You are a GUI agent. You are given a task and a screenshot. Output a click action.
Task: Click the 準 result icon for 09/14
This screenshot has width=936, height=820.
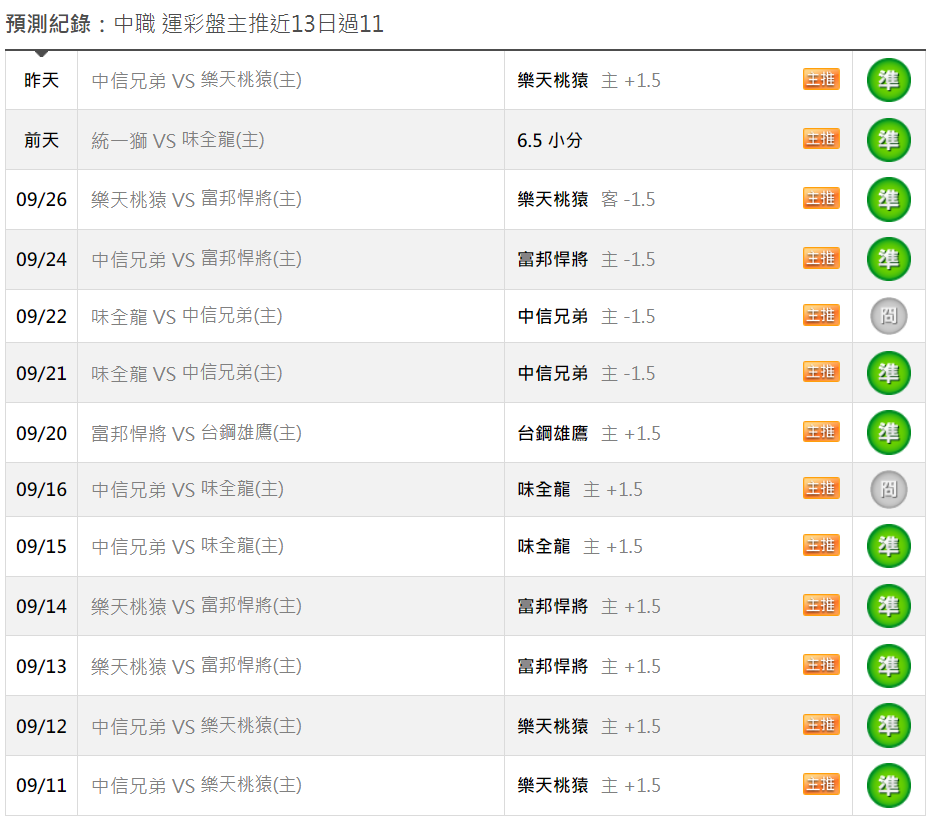tap(888, 606)
